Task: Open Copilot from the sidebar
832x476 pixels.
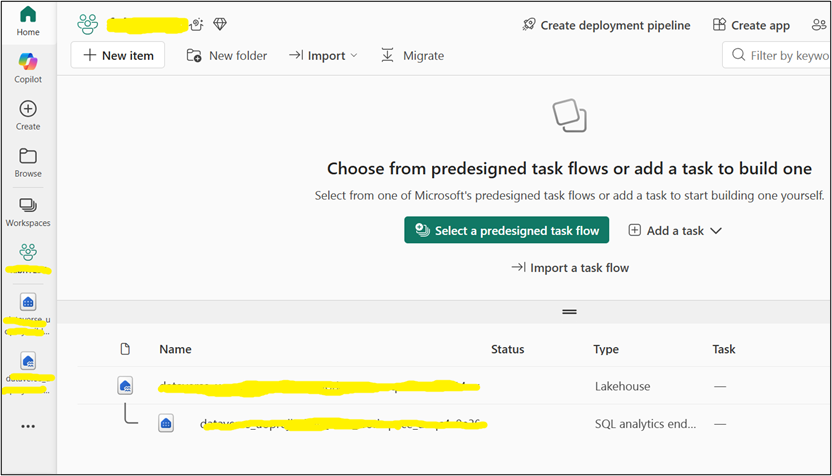Action: tap(28, 66)
